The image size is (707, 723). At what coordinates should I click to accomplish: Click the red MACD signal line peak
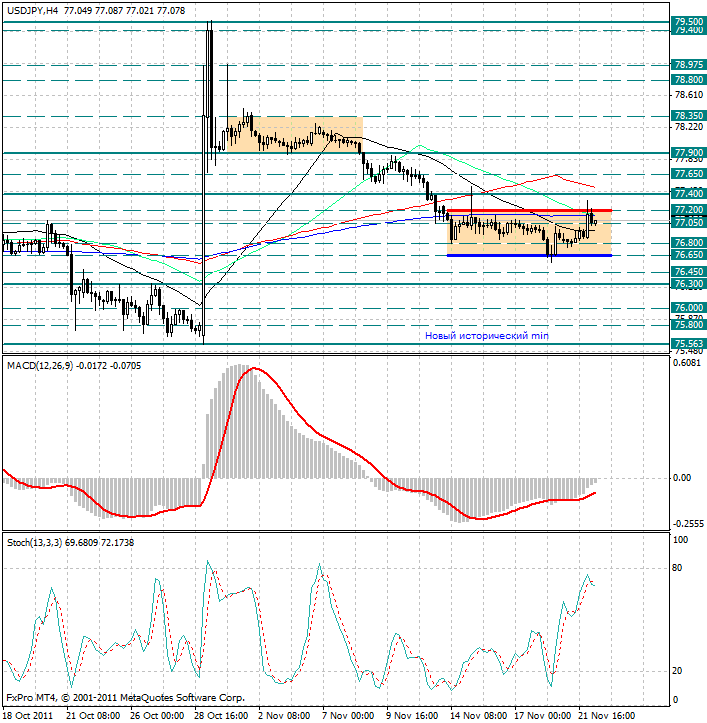coord(254,368)
